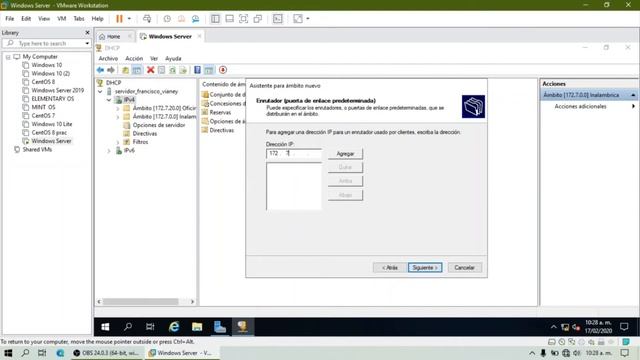This screenshot has width=640, height=360.
Task: Click the Dirección IP input field
Action: coord(294,153)
